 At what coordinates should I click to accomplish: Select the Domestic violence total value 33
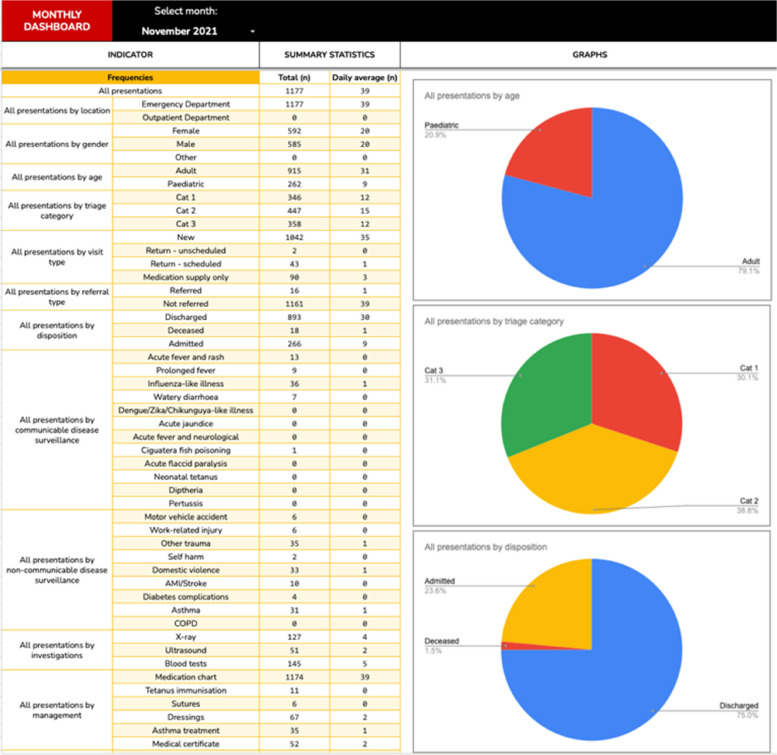[x=294, y=570]
